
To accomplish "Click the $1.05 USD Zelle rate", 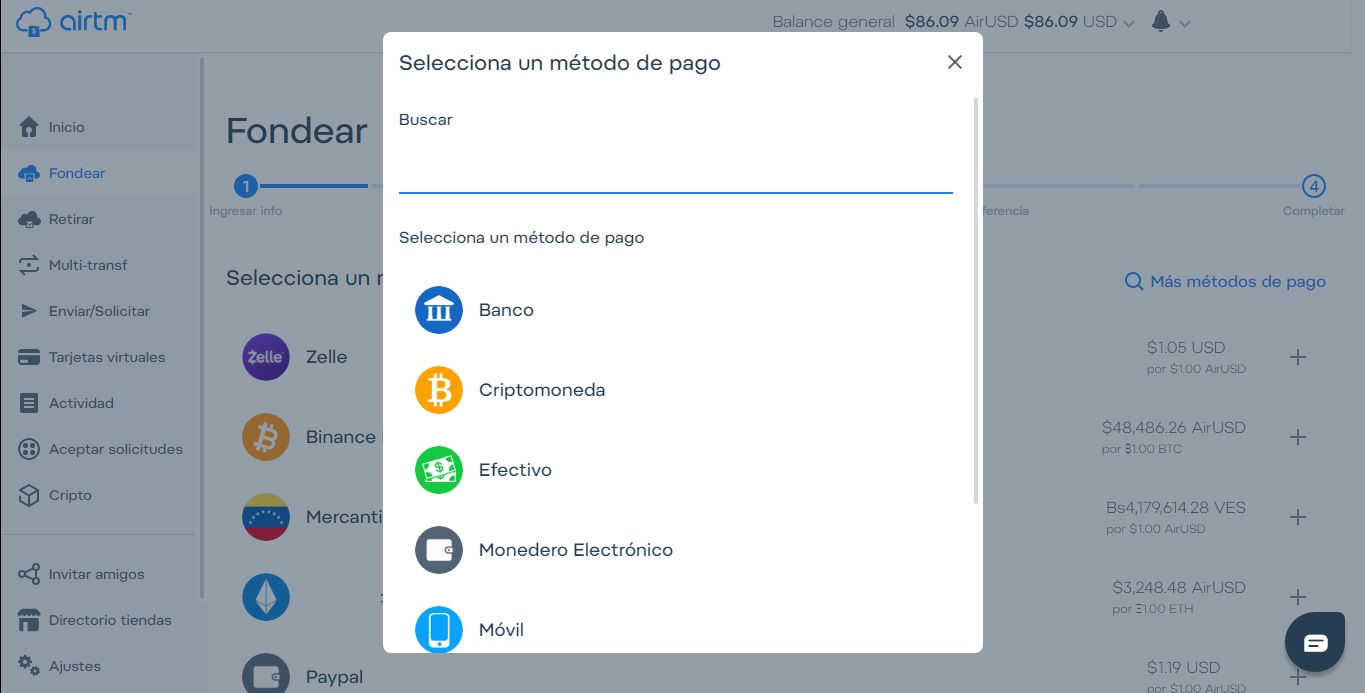I will tap(1186, 348).
